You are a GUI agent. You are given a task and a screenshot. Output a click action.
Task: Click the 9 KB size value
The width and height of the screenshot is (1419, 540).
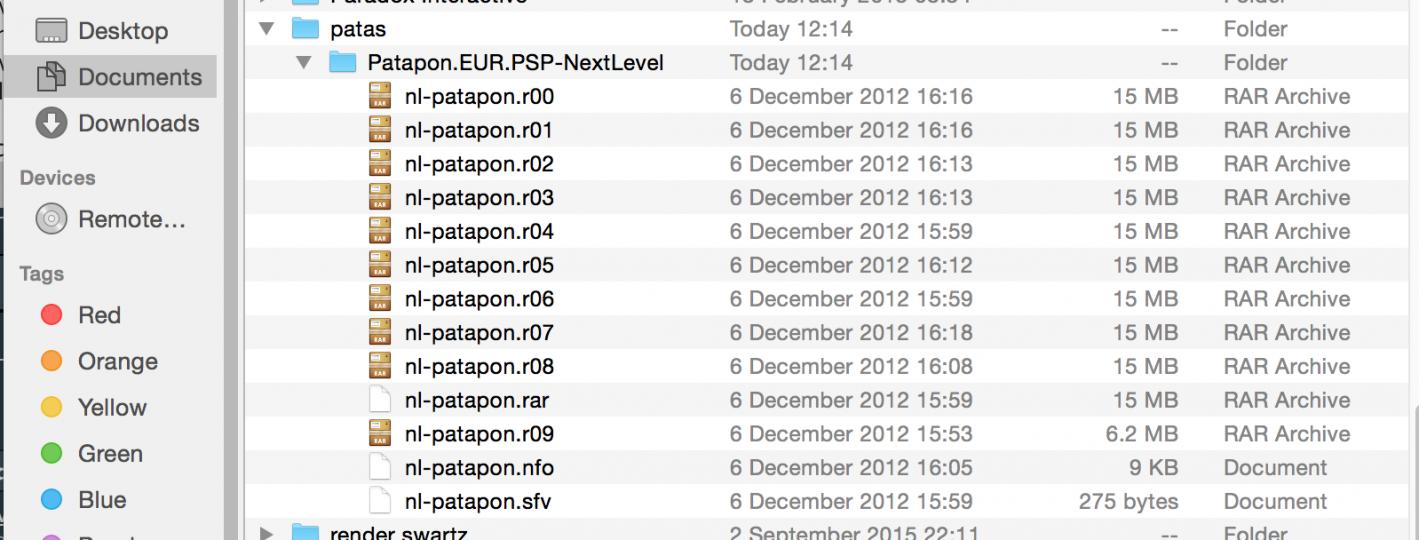coord(1152,468)
